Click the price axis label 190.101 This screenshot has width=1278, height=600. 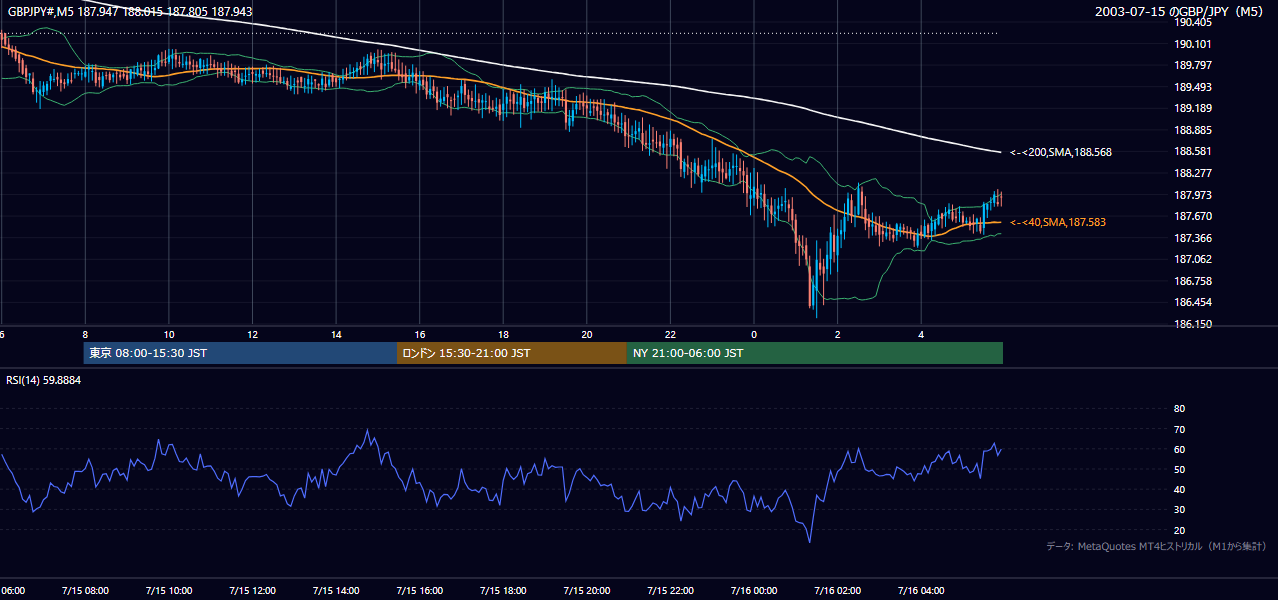pyautogui.click(x=1194, y=44)
